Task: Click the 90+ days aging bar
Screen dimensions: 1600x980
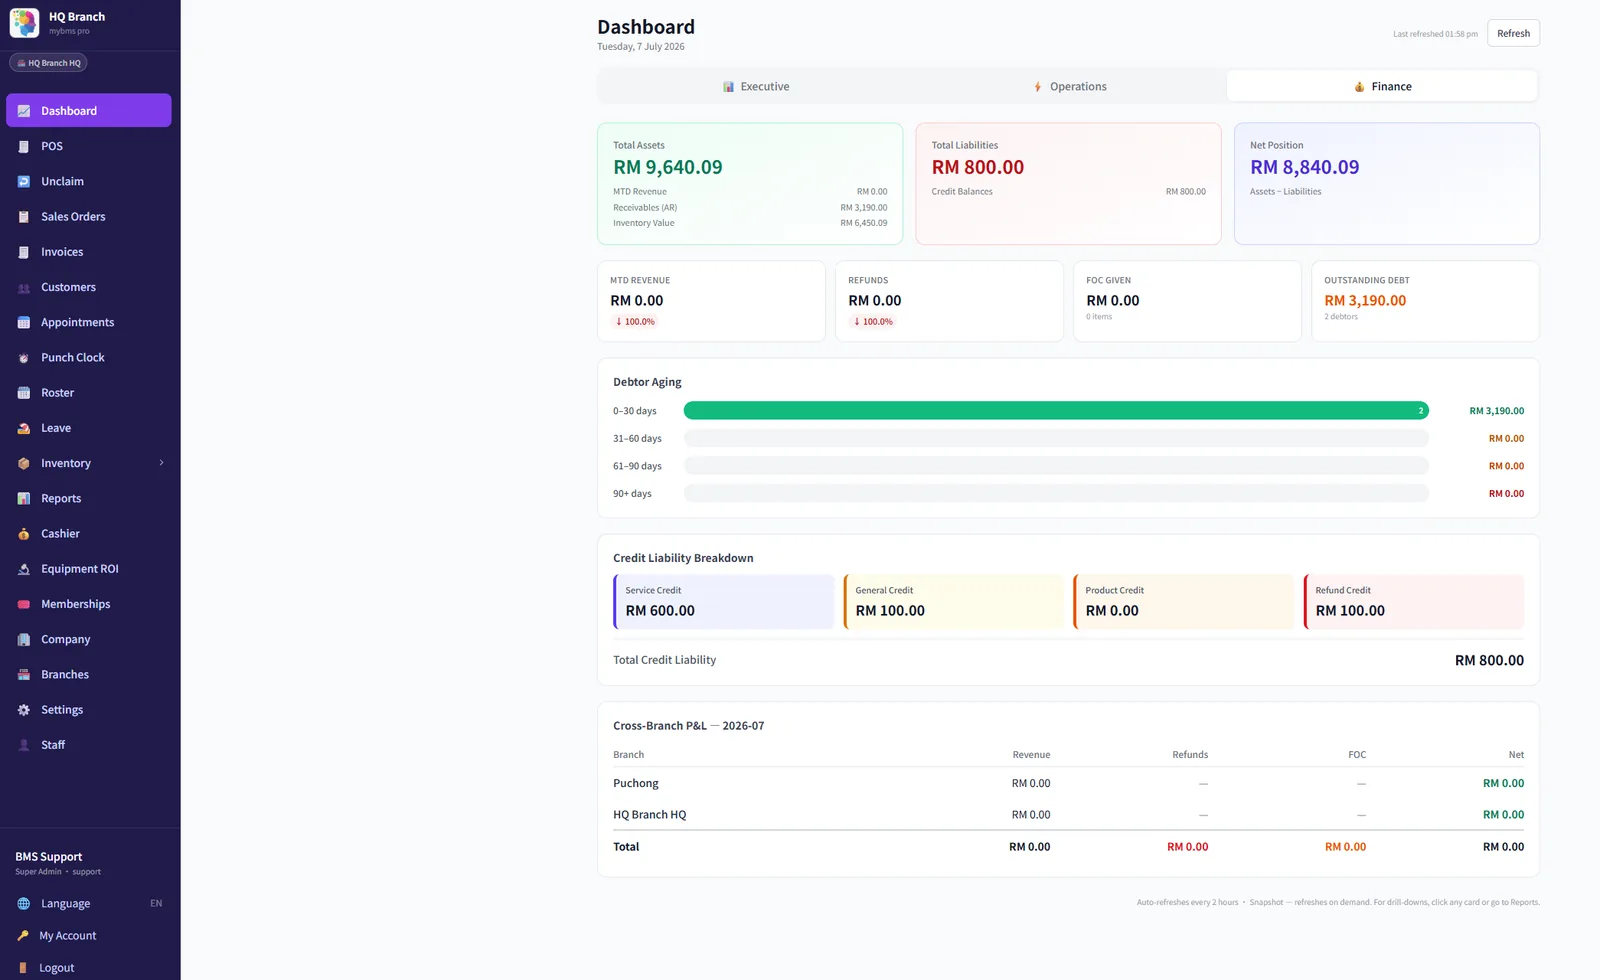Action: pyautogui.click(x=1056, y=493)
